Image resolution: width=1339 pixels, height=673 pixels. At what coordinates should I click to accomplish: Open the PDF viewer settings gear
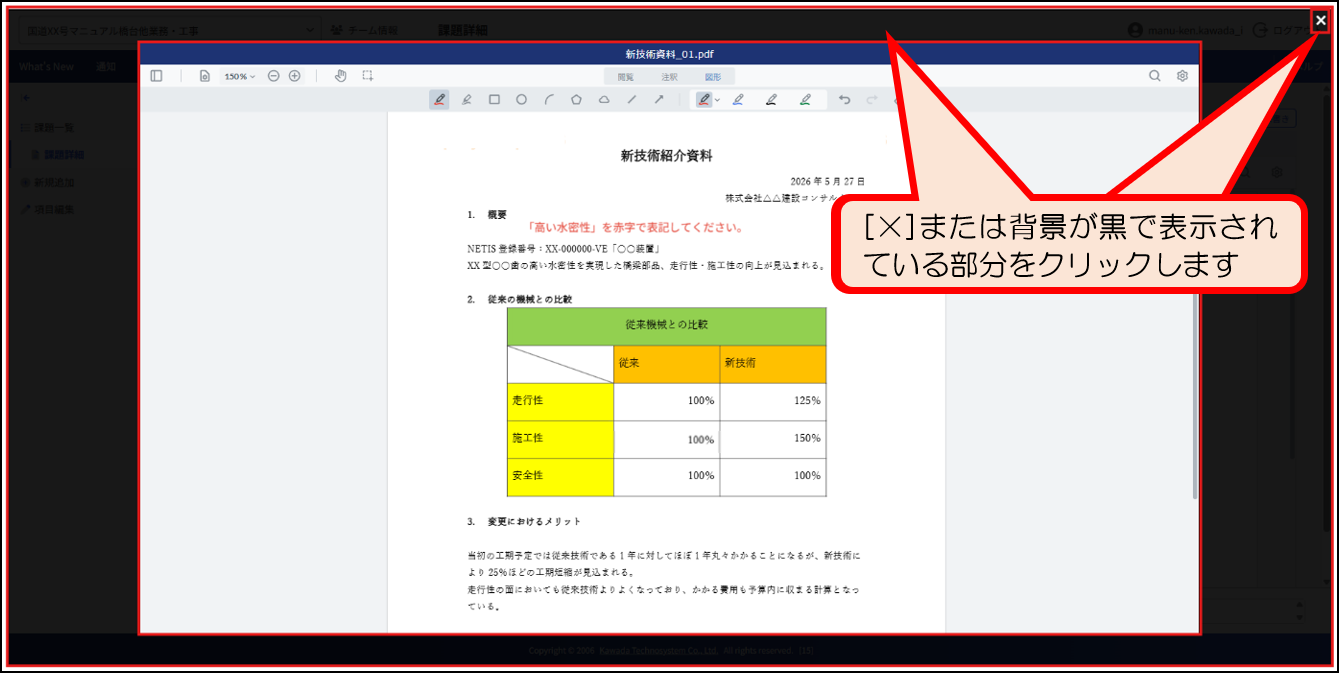1182,76
